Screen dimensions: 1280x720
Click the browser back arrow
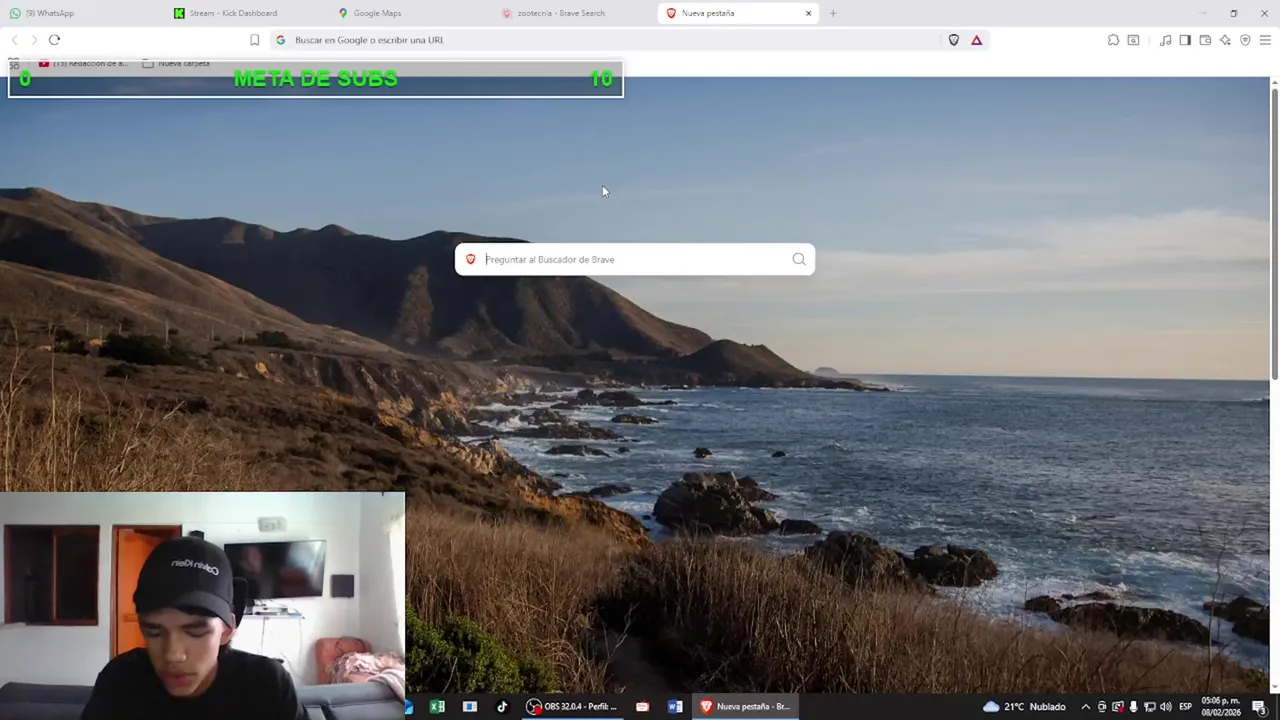(x=14, y=40)
